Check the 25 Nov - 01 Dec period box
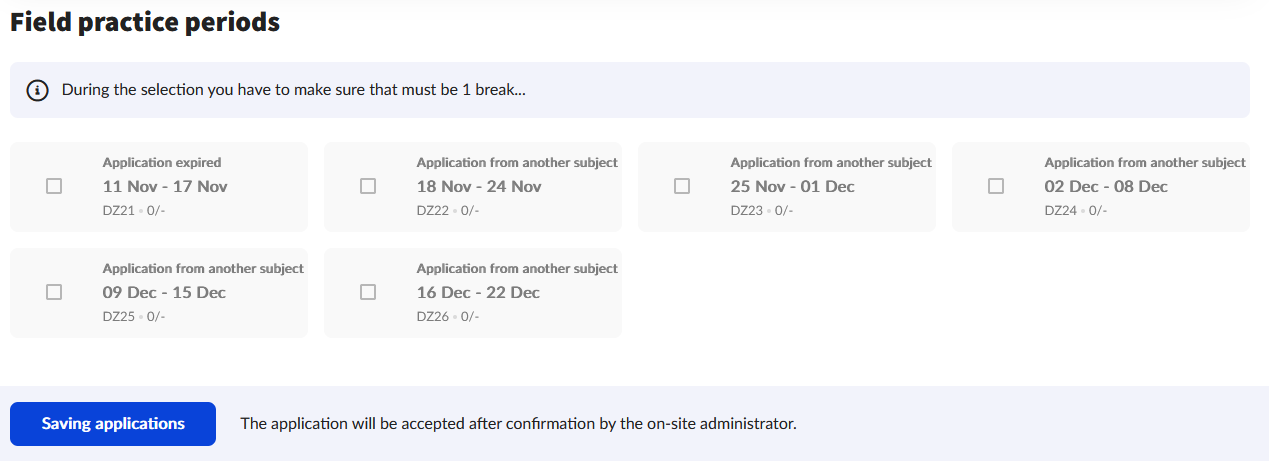The image size is (1269, 461). click(x=682, y=186)
